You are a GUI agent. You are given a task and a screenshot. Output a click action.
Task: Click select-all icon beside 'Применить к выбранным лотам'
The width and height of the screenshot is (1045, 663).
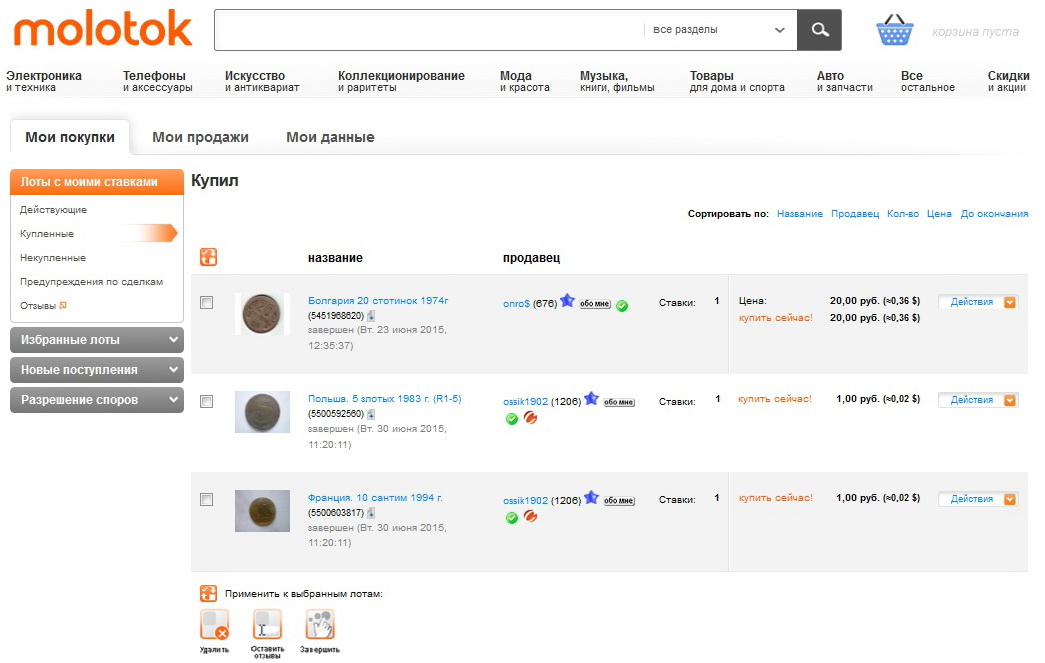209,593
